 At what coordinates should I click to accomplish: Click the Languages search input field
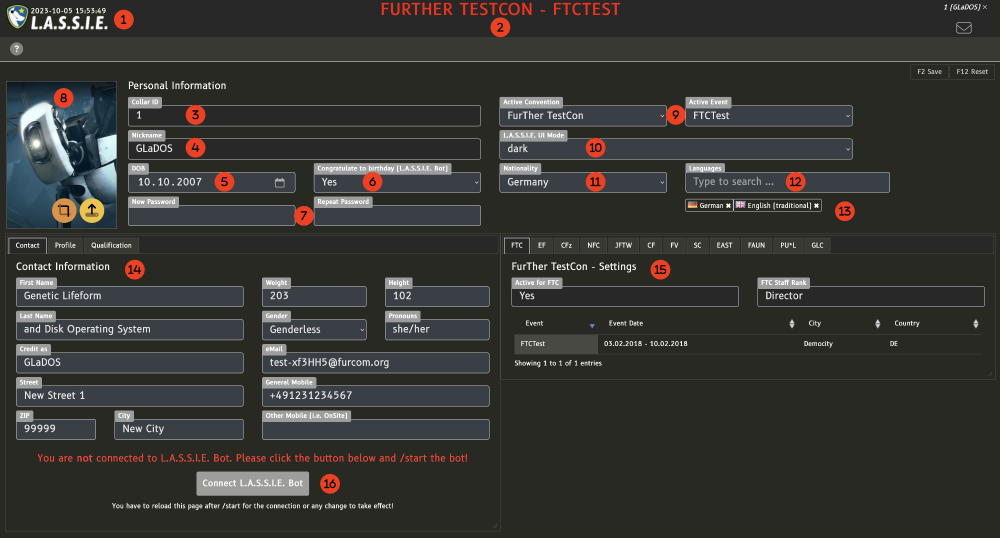tap(786, 183)
